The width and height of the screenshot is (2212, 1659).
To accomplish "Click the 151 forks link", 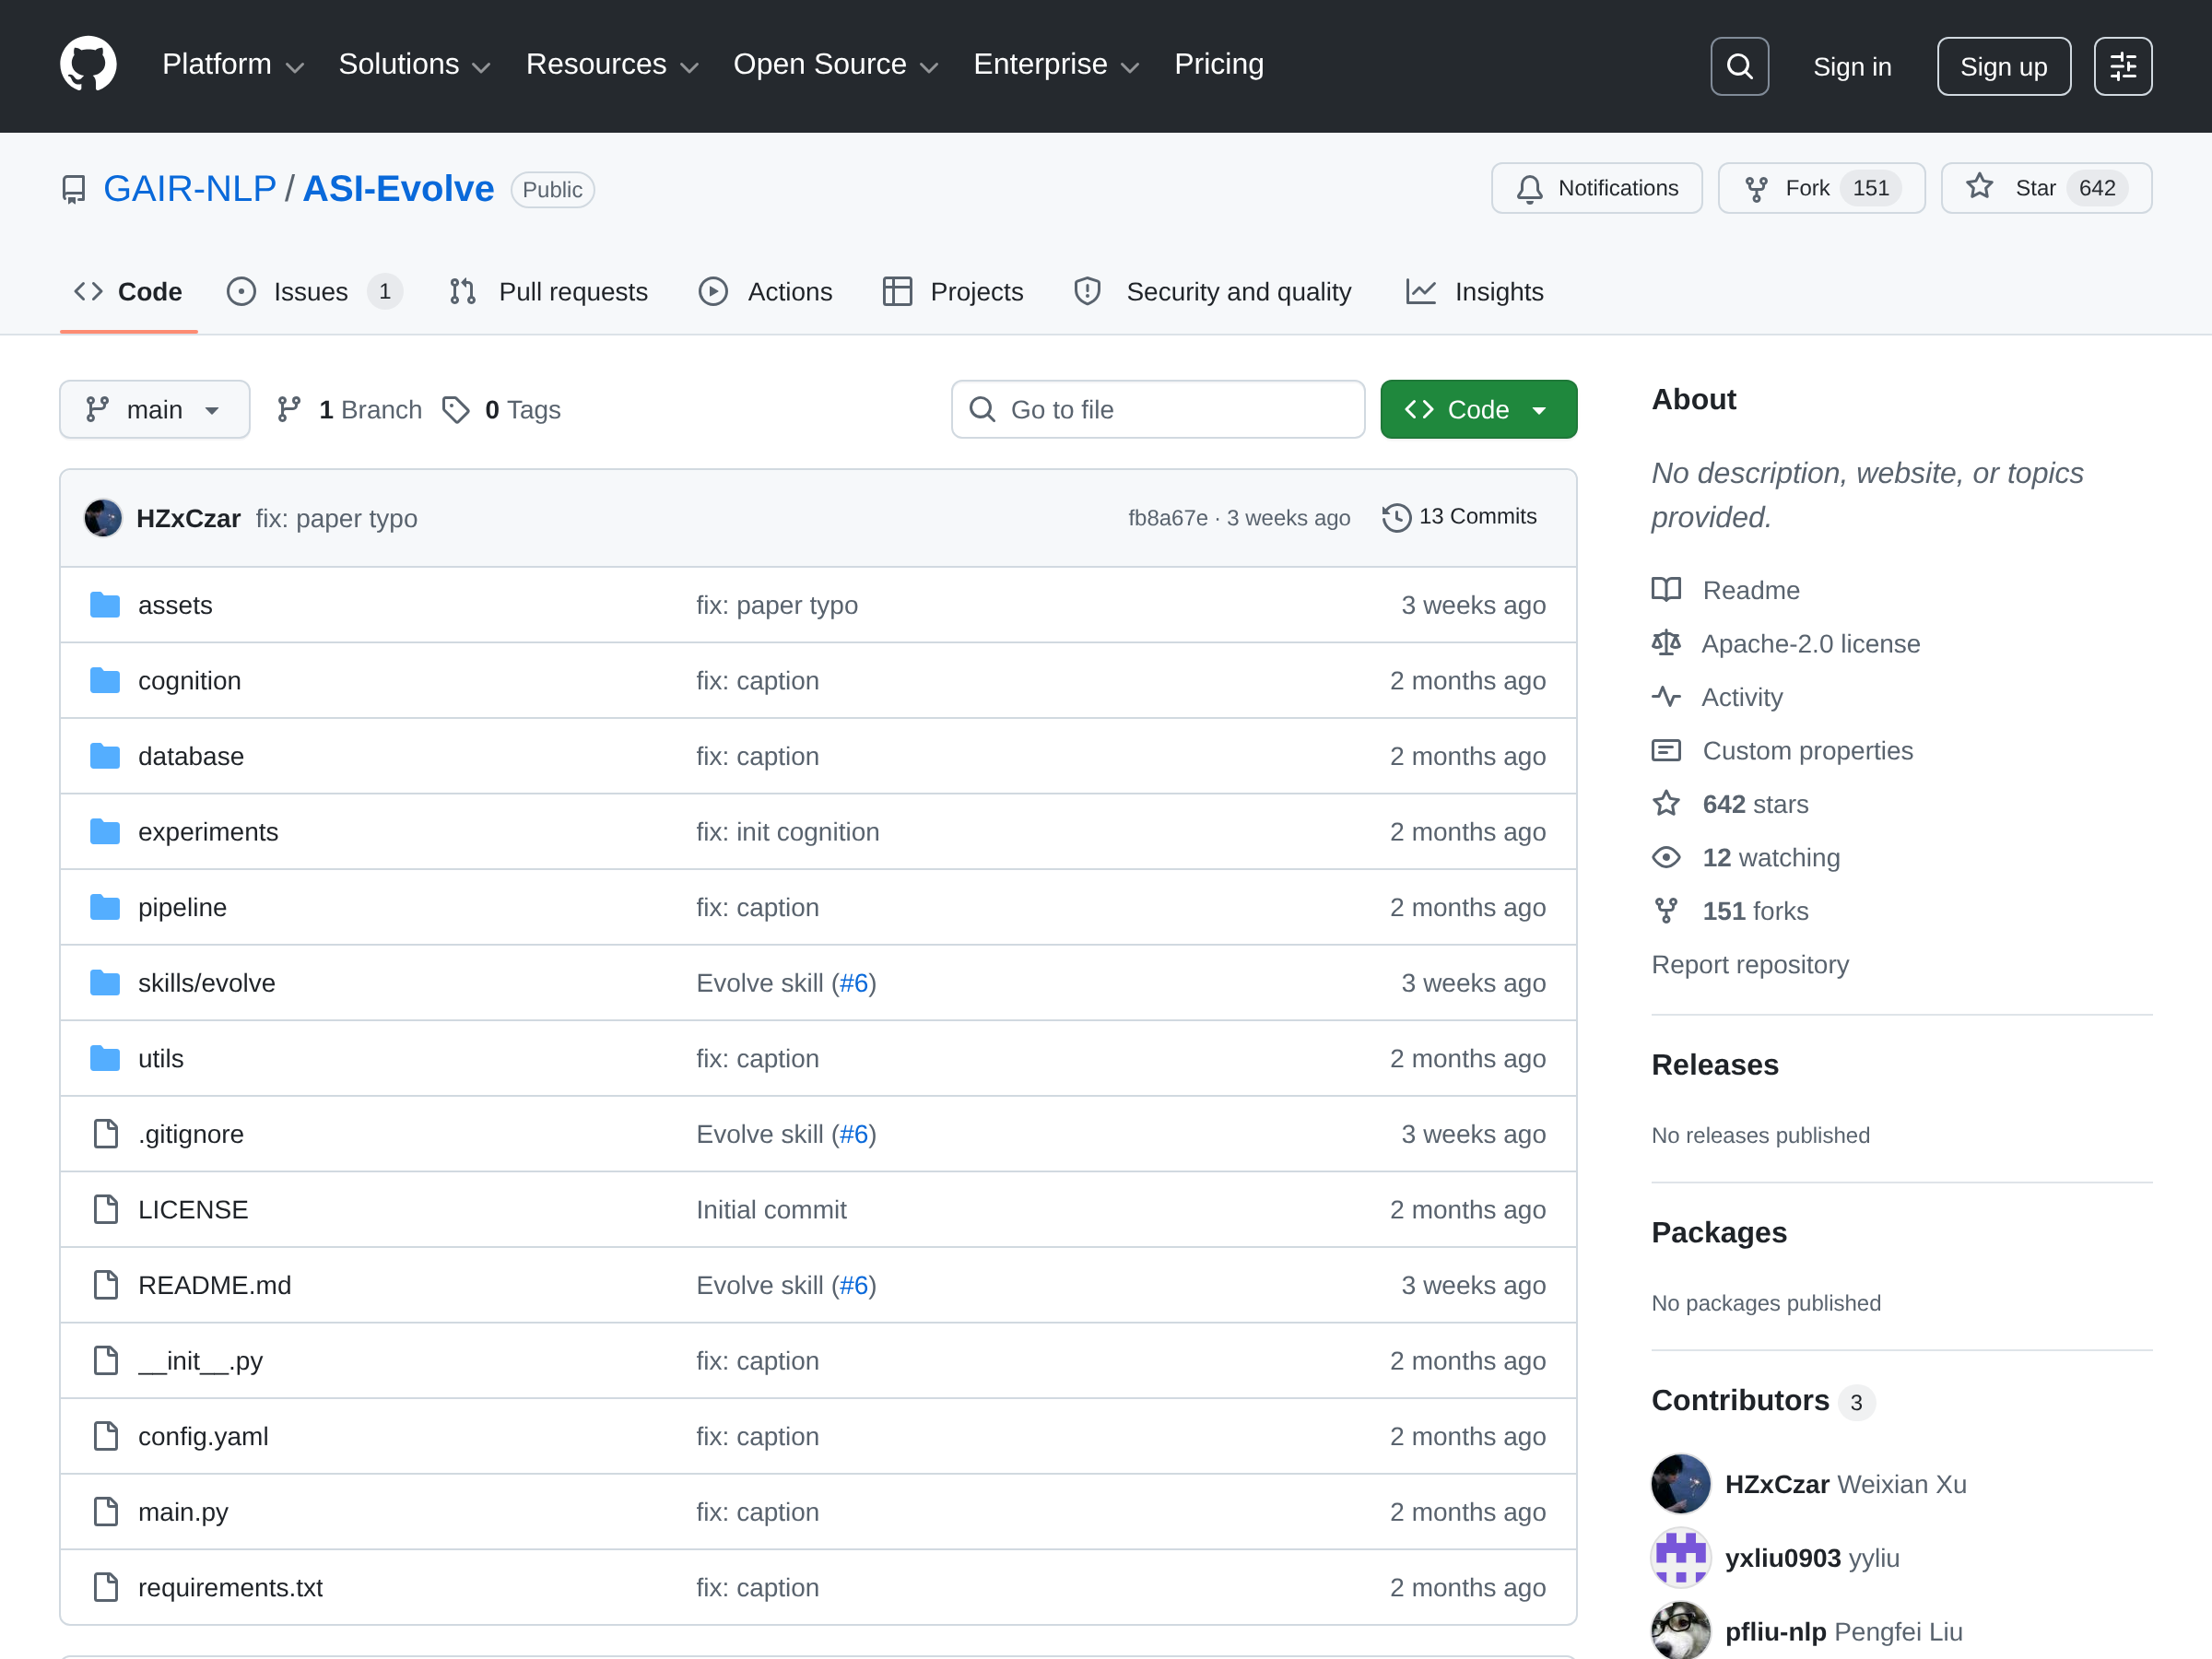I will (x=1755, y=910).
